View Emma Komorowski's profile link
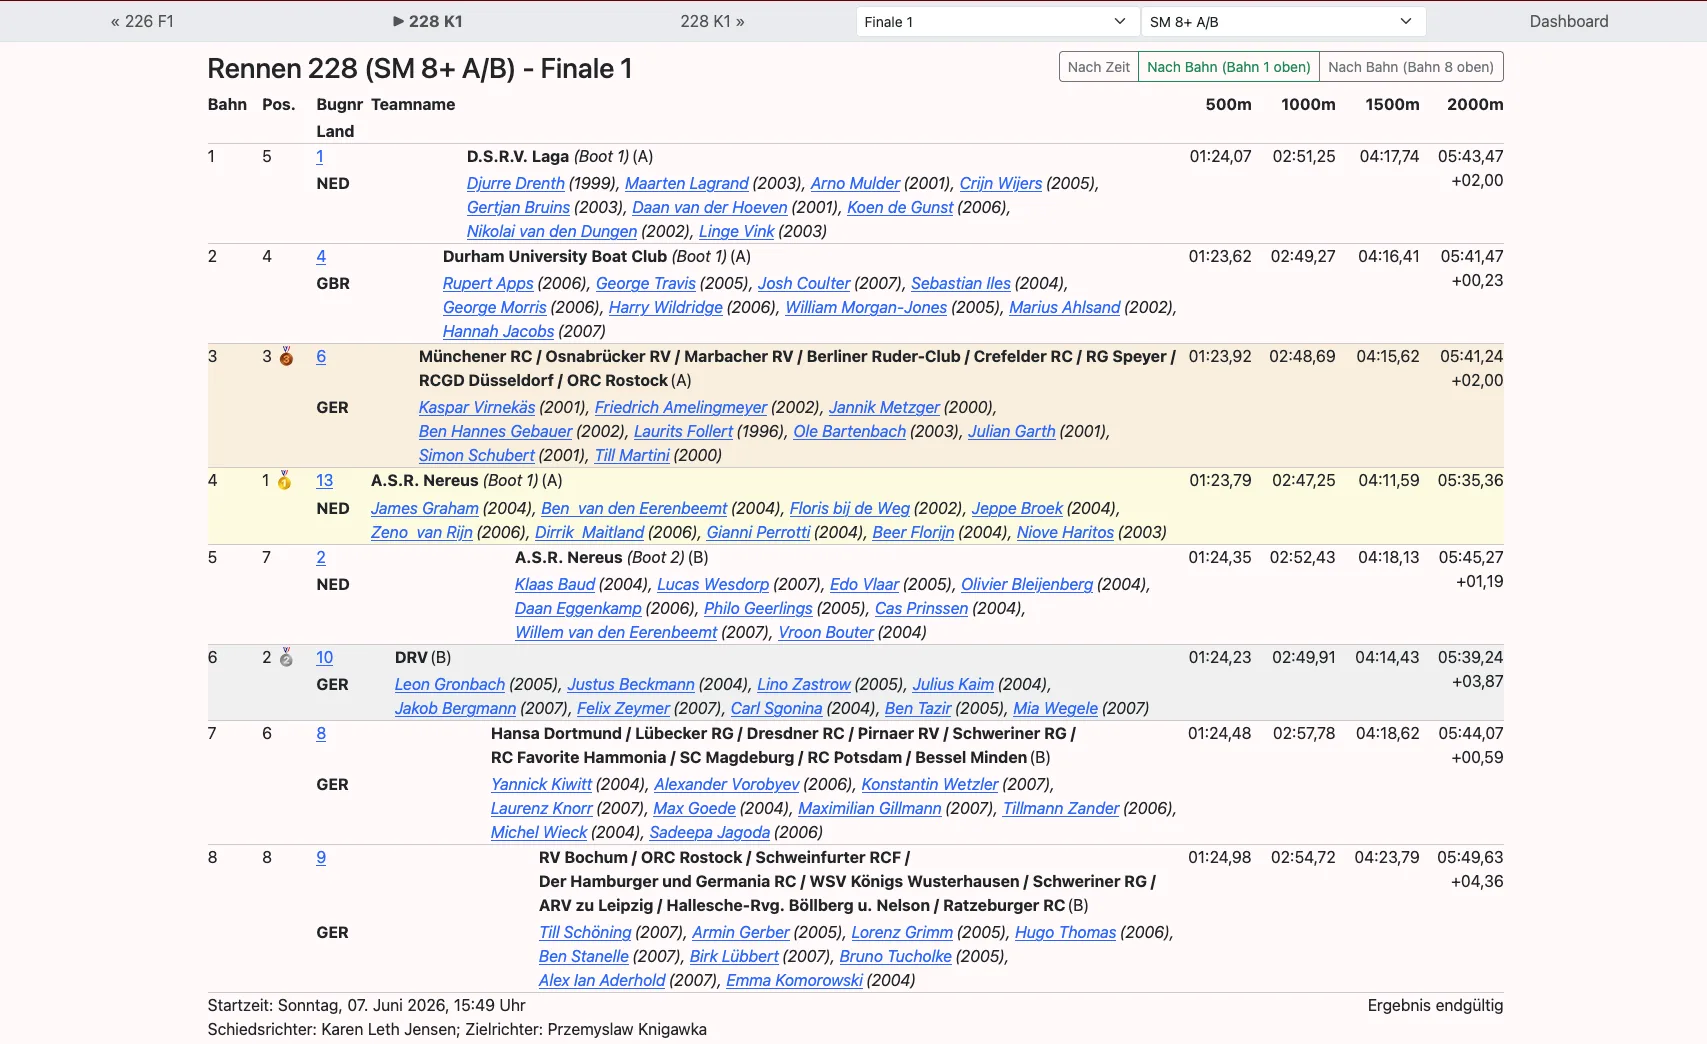 coord(794,980)
